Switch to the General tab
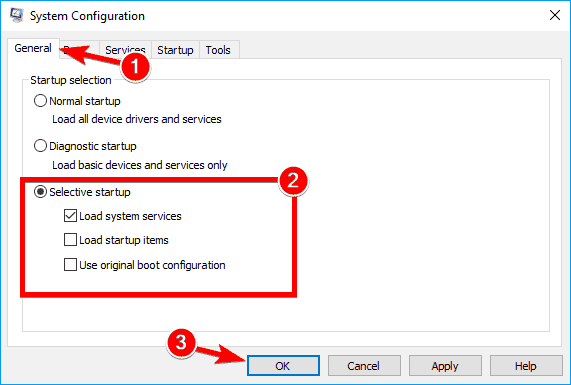The height and width of the screenshot is (385, 571). coord(33,48)
